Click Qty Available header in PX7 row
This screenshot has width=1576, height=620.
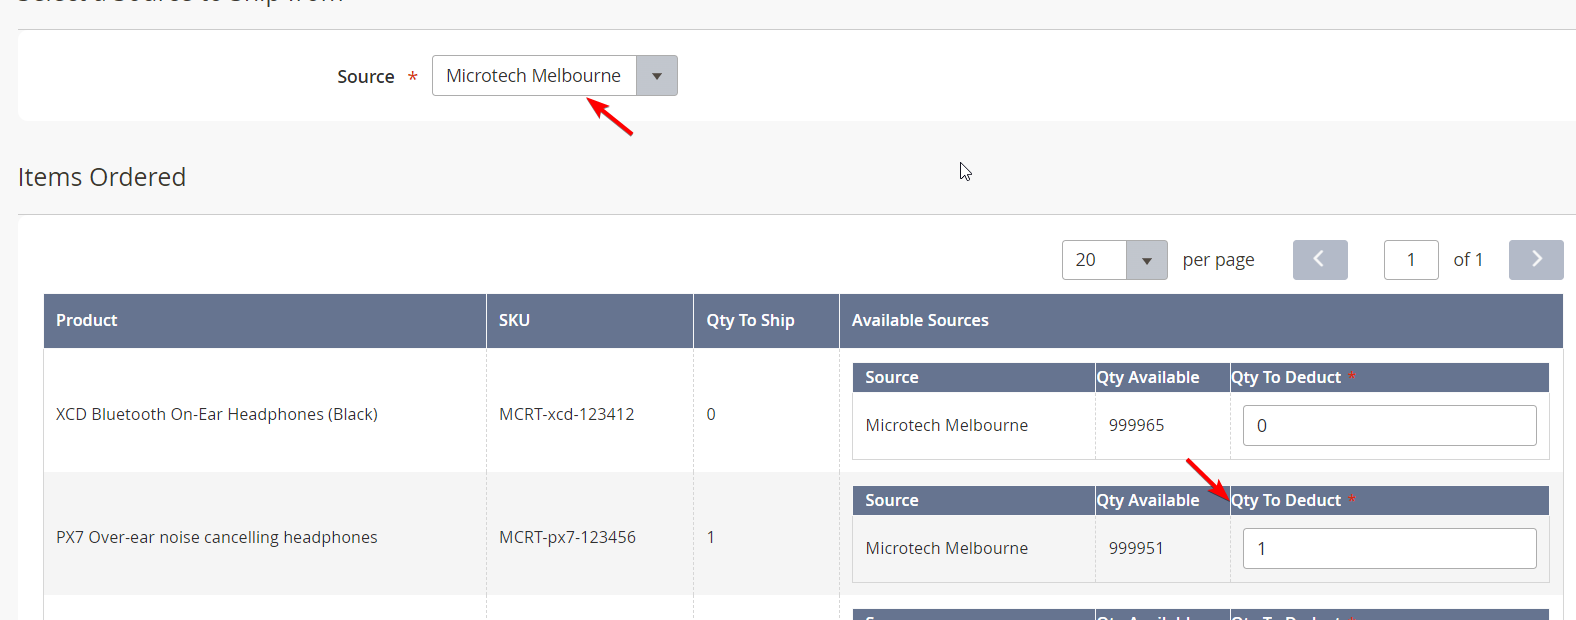point(1148,500)
